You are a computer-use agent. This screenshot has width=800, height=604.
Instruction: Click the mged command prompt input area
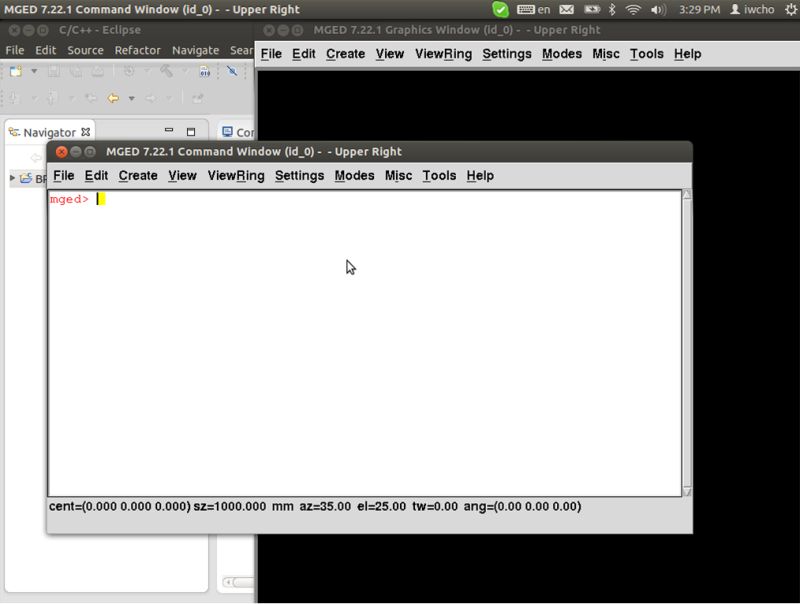[100, 200]
